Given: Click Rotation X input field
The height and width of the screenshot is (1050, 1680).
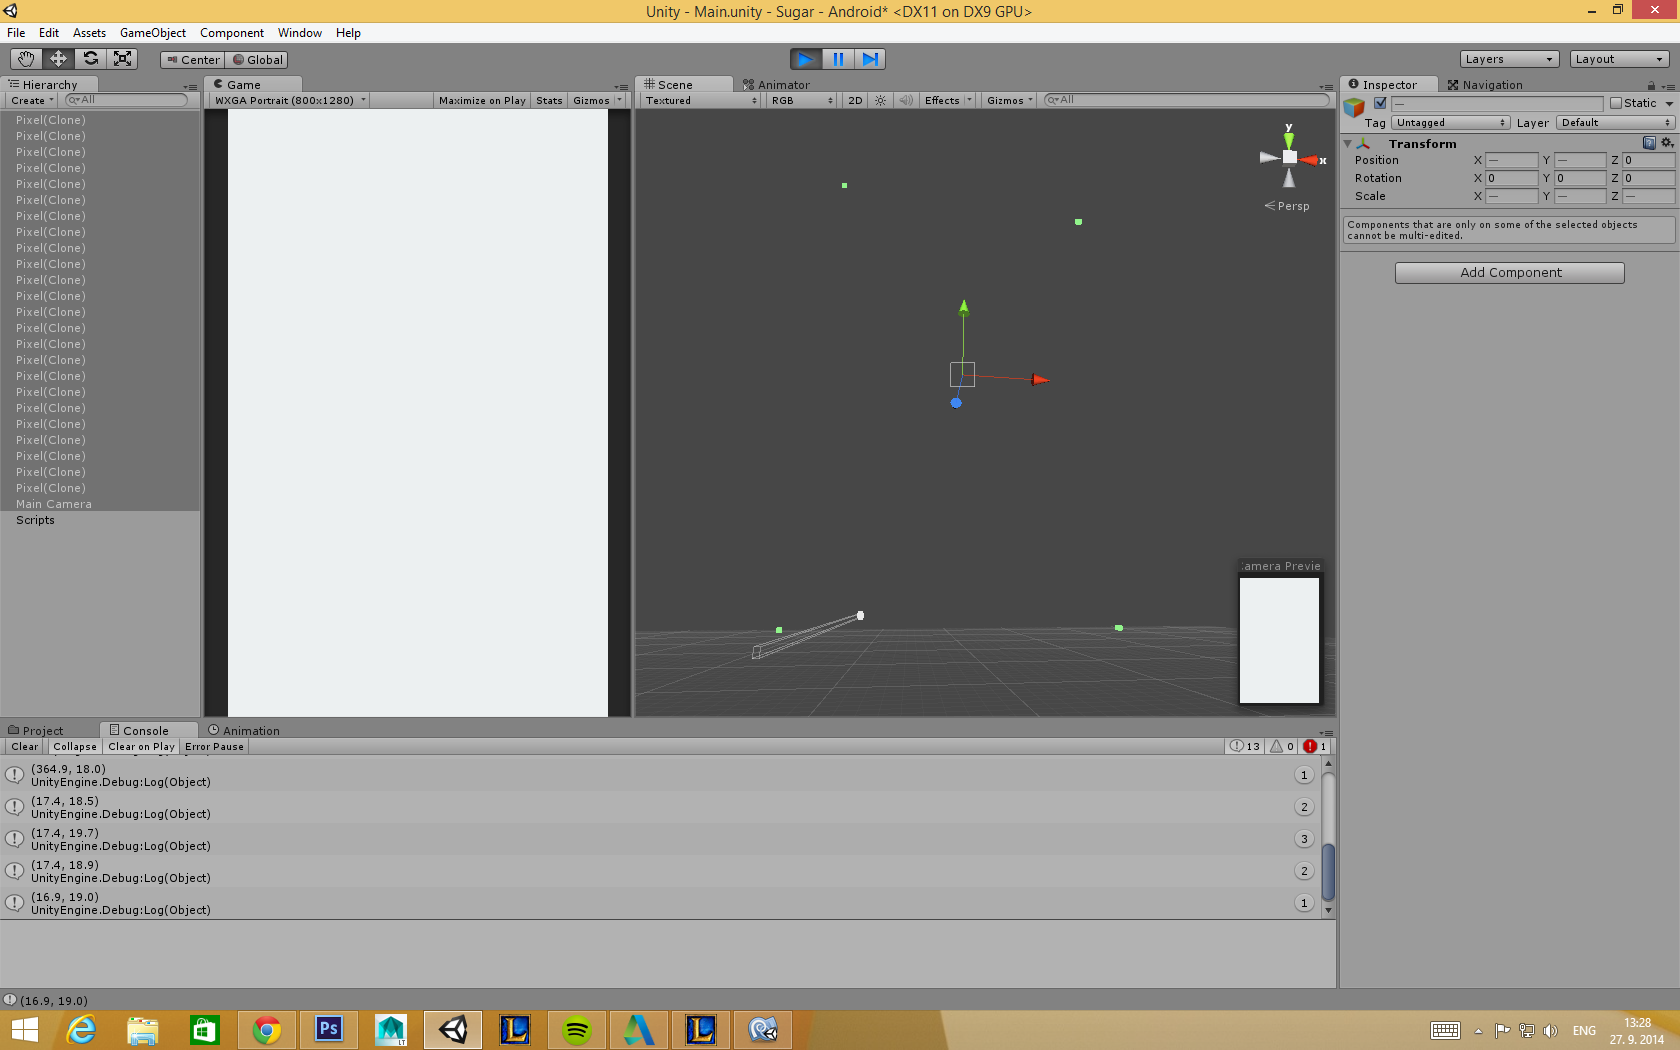Looking at the screenshot, I should (1511, 178).
